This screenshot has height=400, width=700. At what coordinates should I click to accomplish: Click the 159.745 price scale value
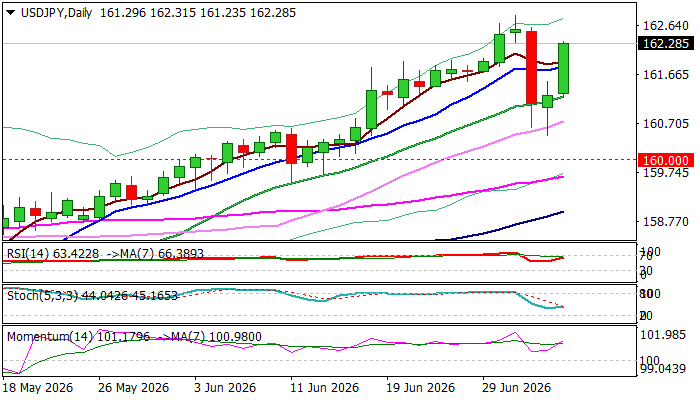click(665, 172)
